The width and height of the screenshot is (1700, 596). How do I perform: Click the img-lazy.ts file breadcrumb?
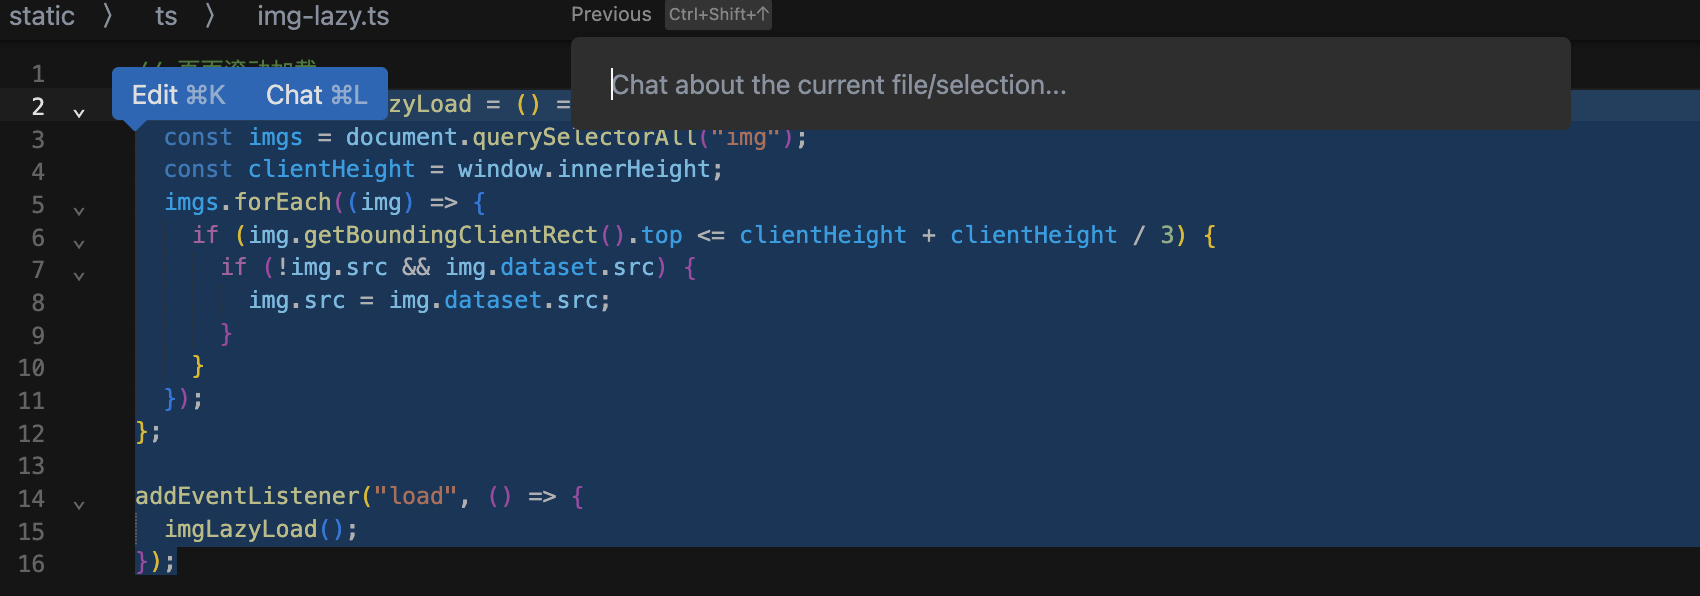[x=323, y=16]
